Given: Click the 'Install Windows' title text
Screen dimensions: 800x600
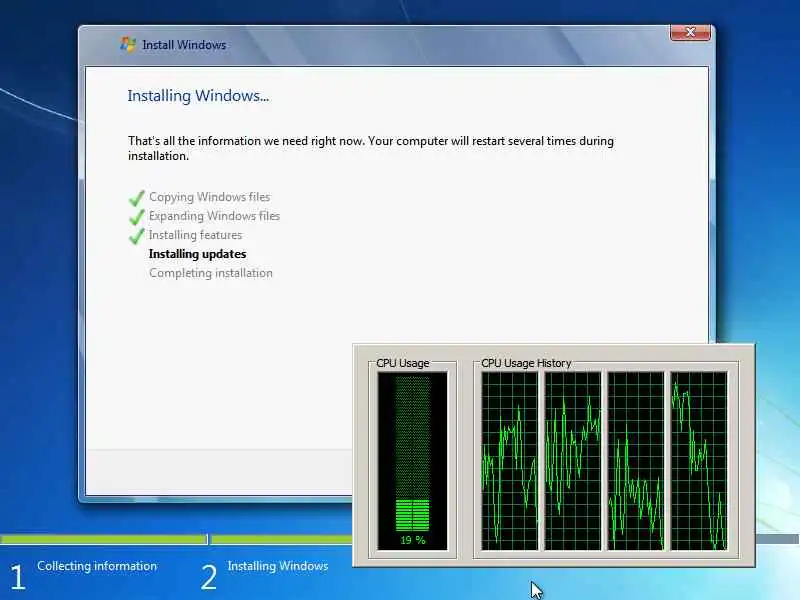Looking at the screenshot, I should click(184, 45).
